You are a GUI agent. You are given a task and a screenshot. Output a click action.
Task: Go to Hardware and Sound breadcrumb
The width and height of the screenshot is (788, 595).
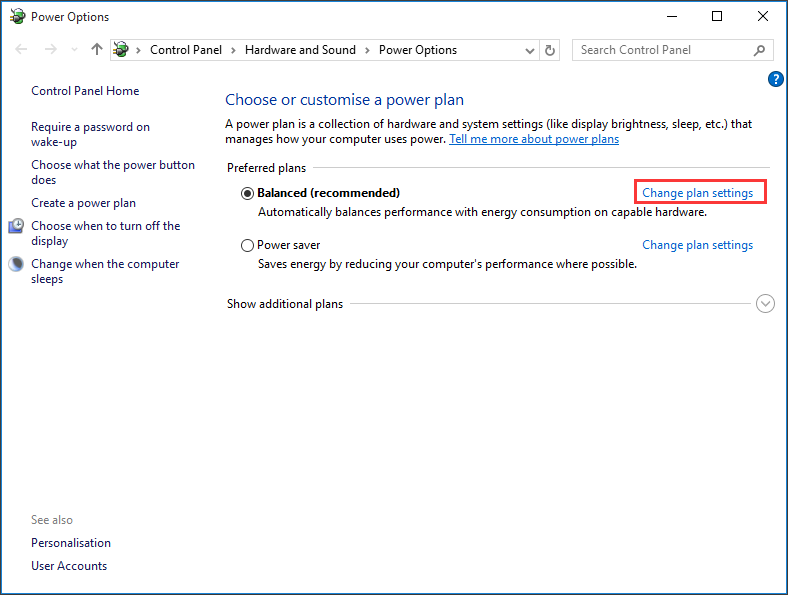pos(300,50)
